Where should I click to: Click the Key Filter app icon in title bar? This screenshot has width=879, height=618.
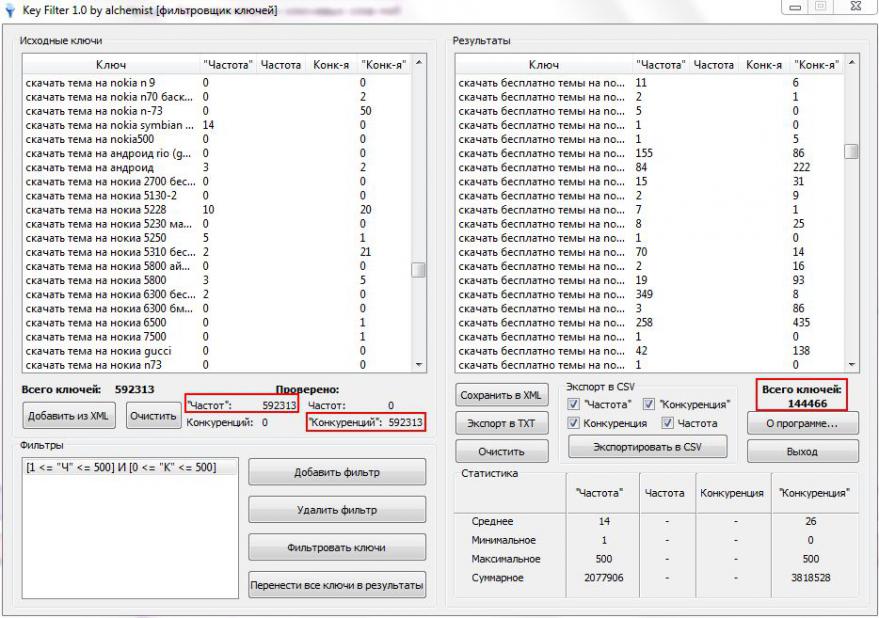click(10, 10)
